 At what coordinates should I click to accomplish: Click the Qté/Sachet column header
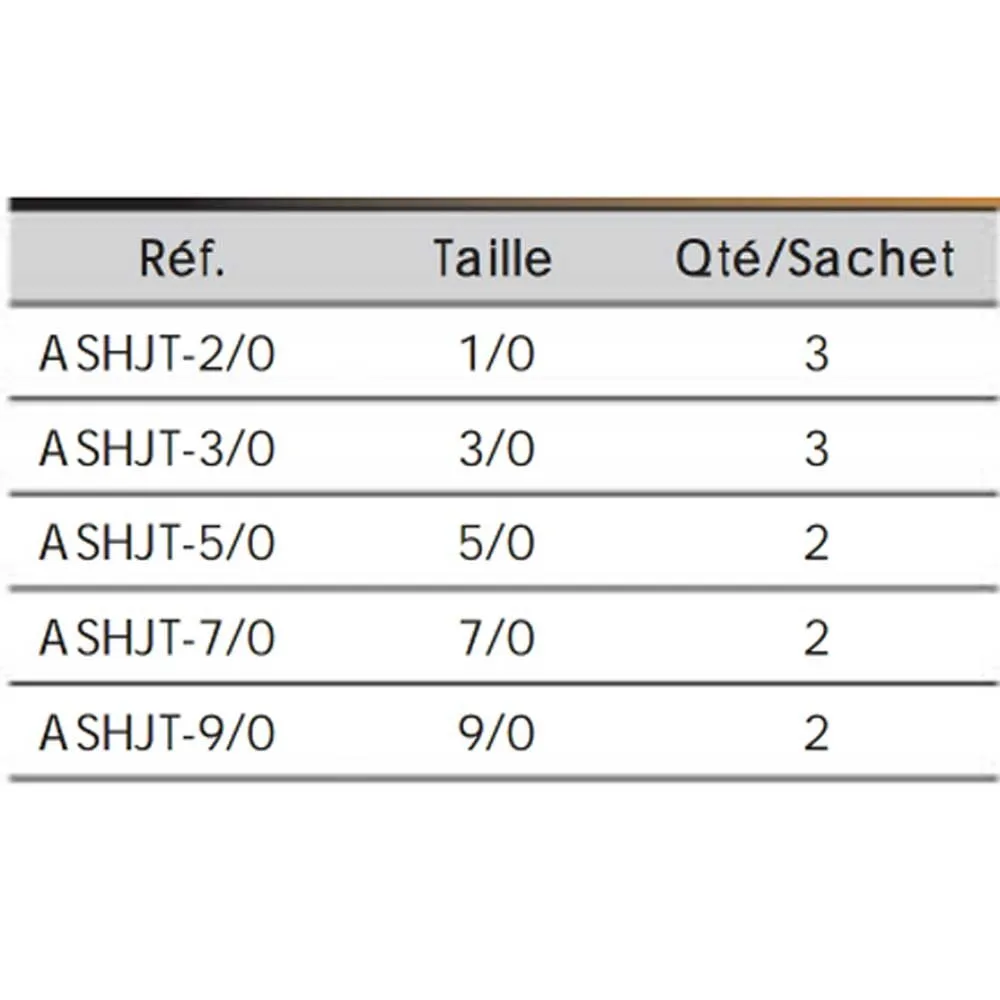pos(815,260)
